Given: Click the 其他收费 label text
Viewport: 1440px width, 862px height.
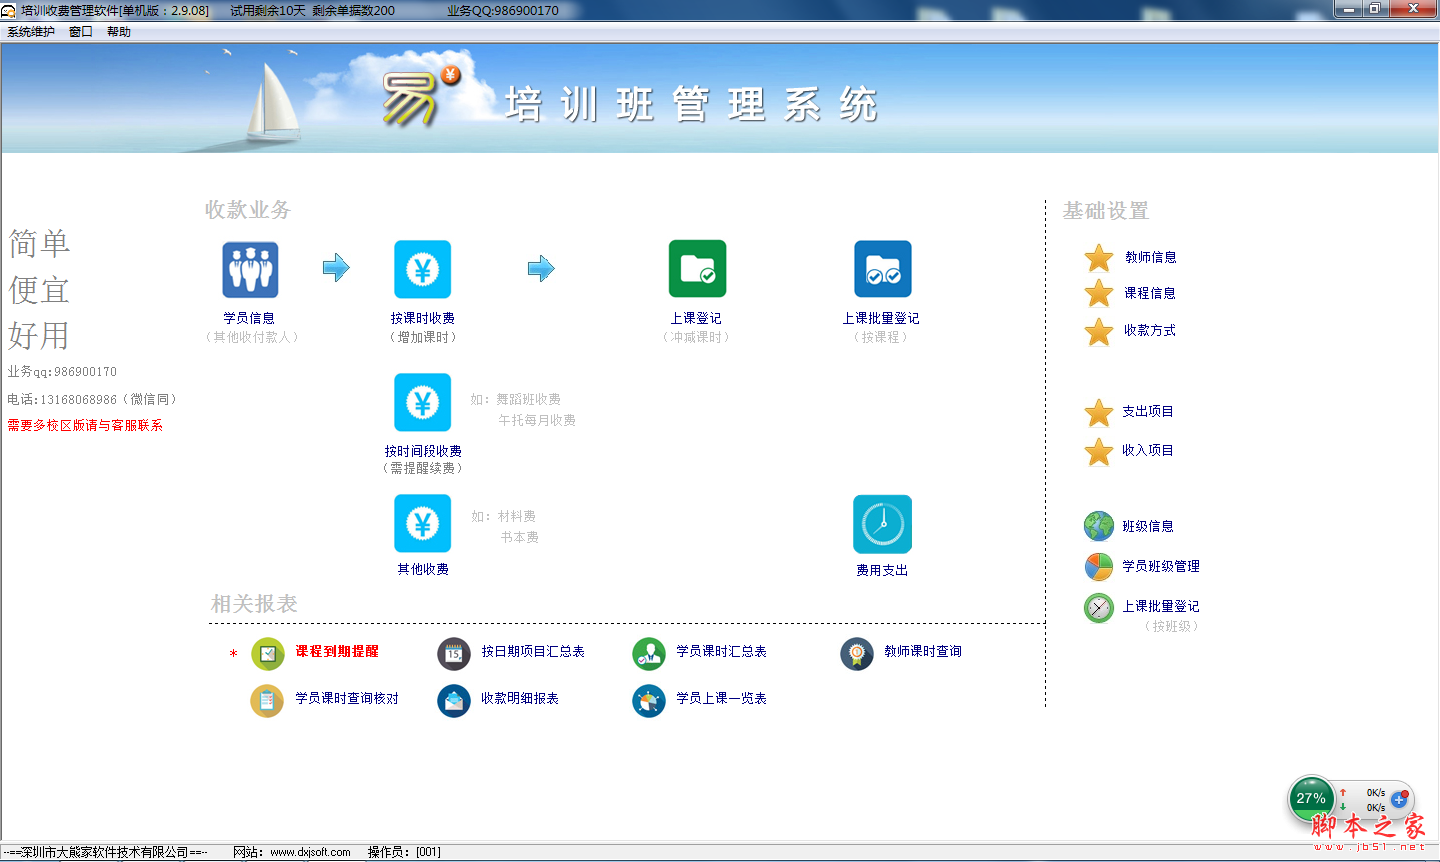Looking at the screenshot, I should pos(423,569).
